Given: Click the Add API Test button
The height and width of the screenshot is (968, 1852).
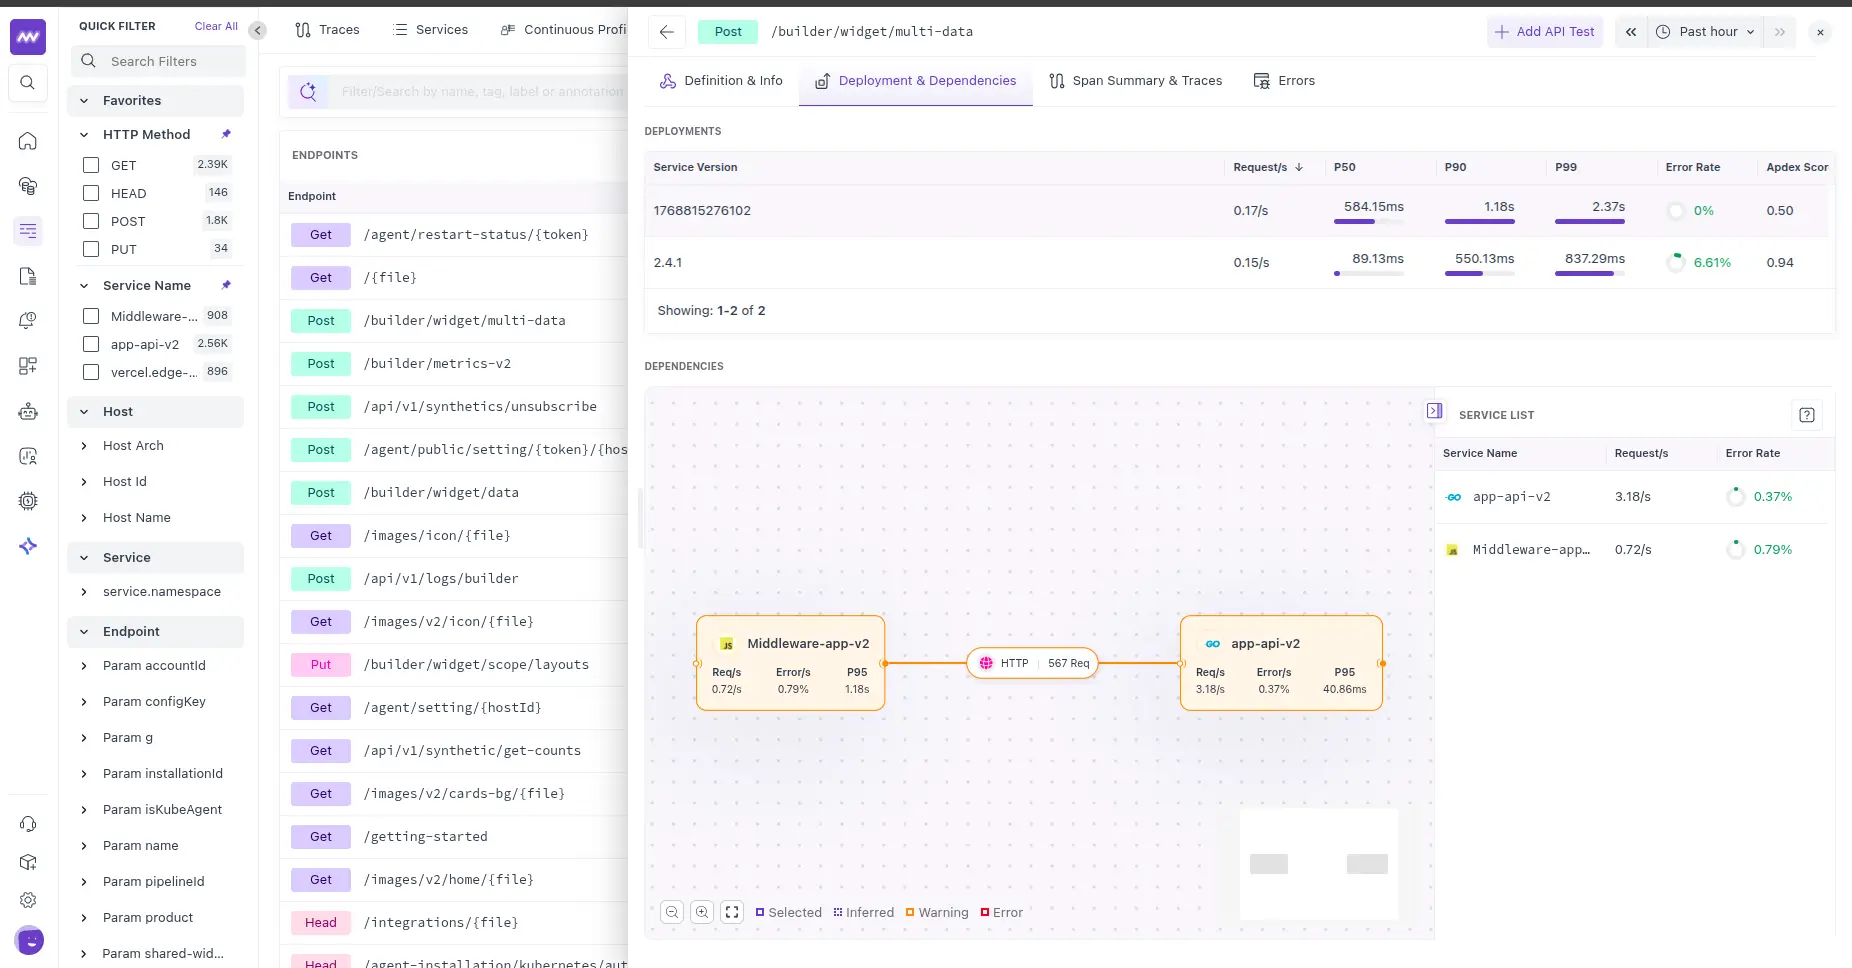Looking at the screenshot, I should point(1543,31).
